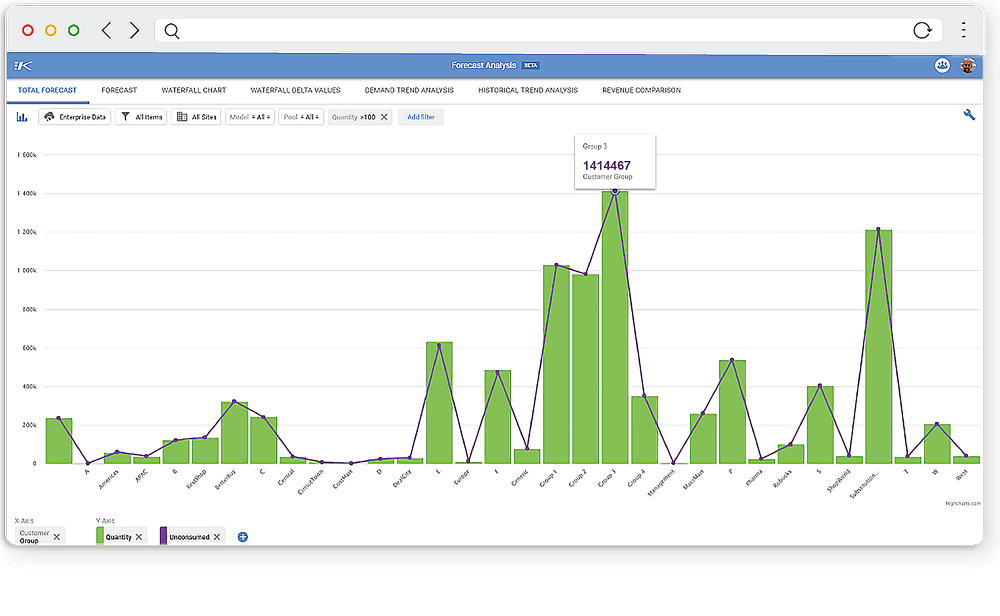
Task: Click the Enterprise Data button
Action: [76, 117]
